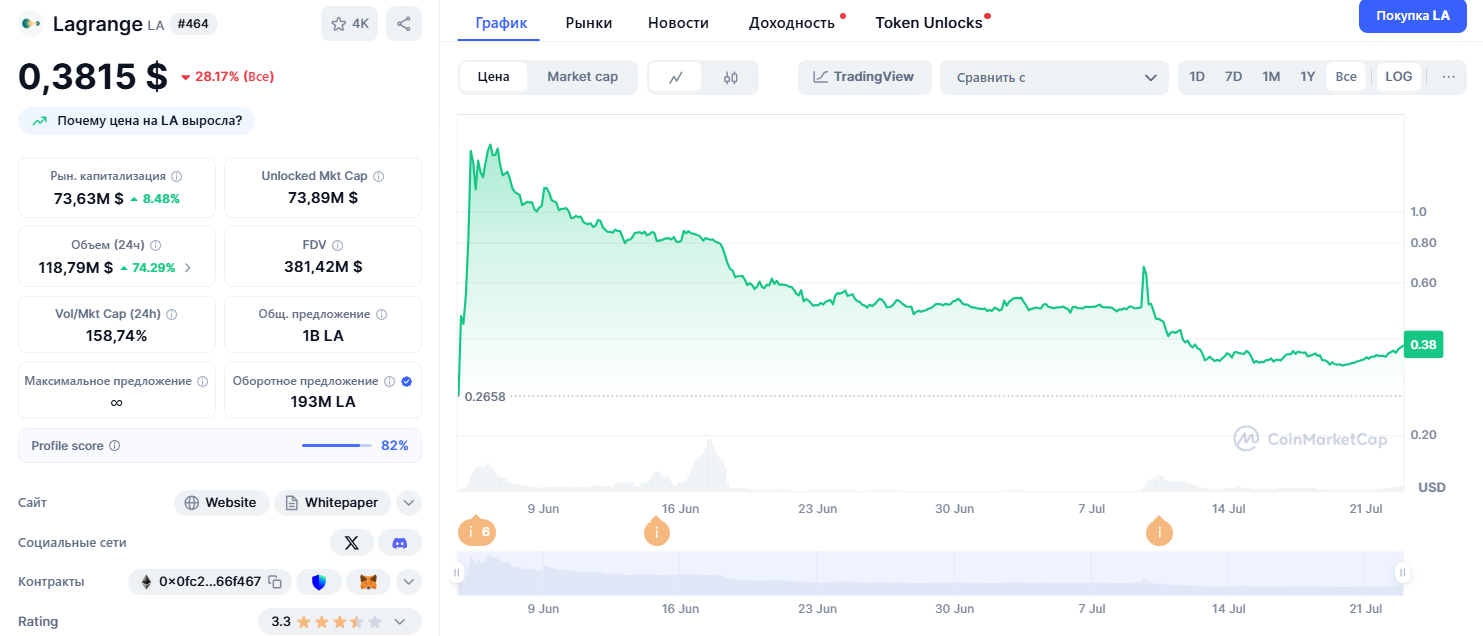Open the Whitepaper link
Image resolution: width=1483 pixels, height=636 pixels.
[332, 503]
